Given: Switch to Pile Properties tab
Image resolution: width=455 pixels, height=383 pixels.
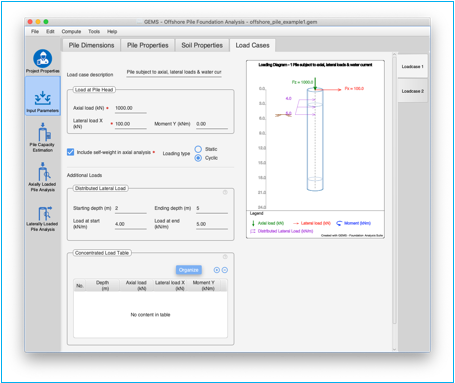Looking at the screenshot, I should tap(148, 45).
